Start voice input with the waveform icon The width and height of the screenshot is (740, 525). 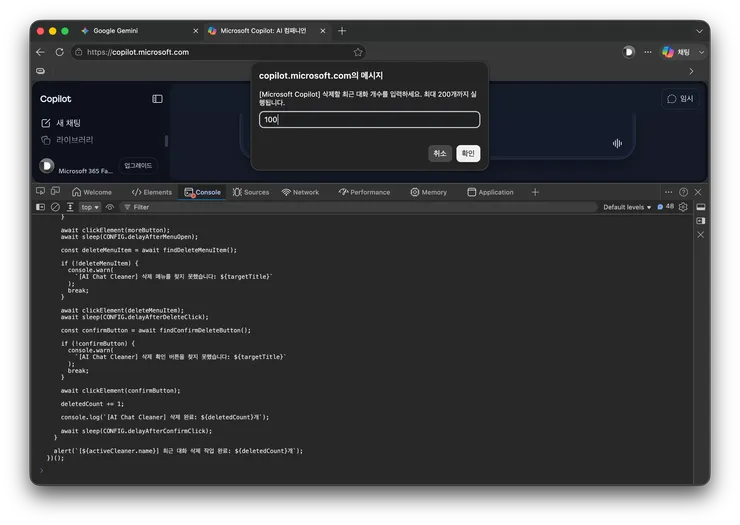pyautogui.click(x=617, y=143)
